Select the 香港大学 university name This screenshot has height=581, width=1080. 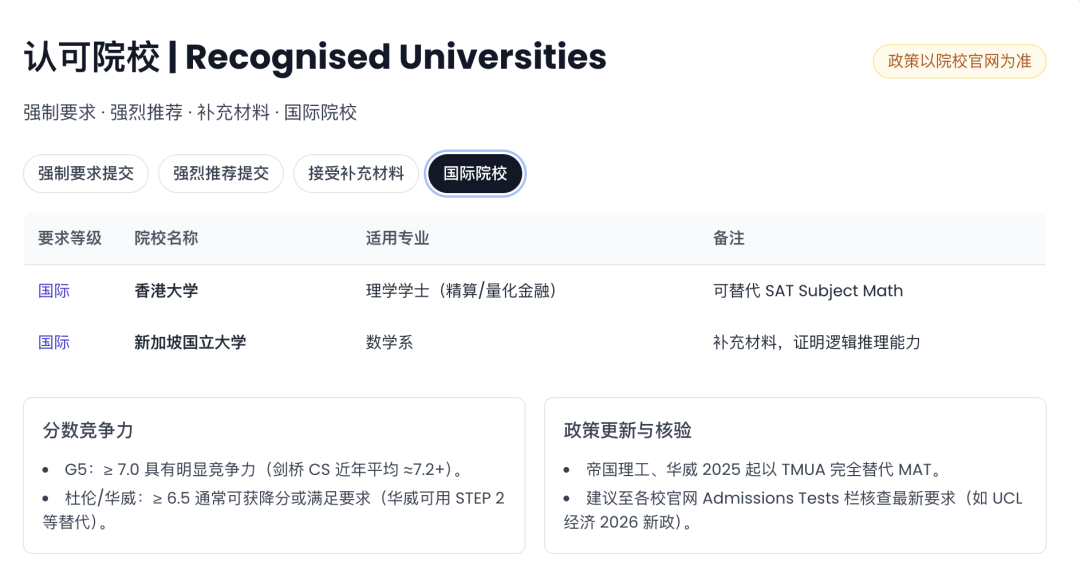(x=166, y=290)
